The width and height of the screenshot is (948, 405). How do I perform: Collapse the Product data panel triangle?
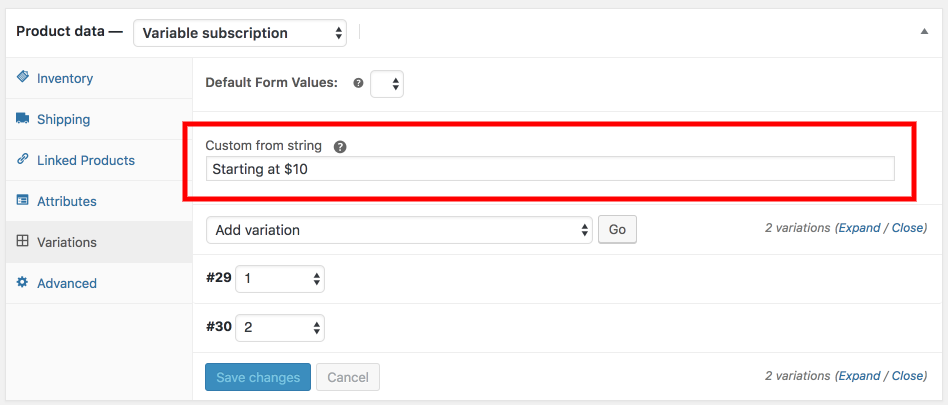pos(924,31)
